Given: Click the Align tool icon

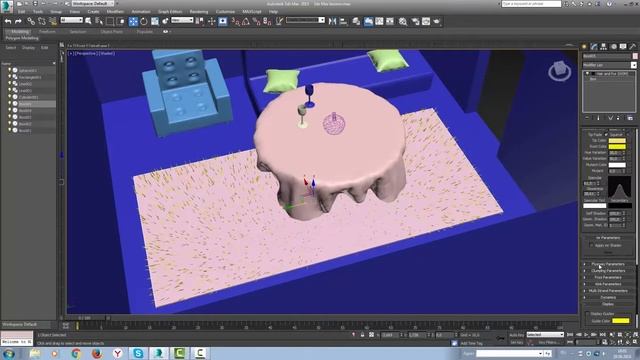Looking at the screenshot, I should [343, 21].
